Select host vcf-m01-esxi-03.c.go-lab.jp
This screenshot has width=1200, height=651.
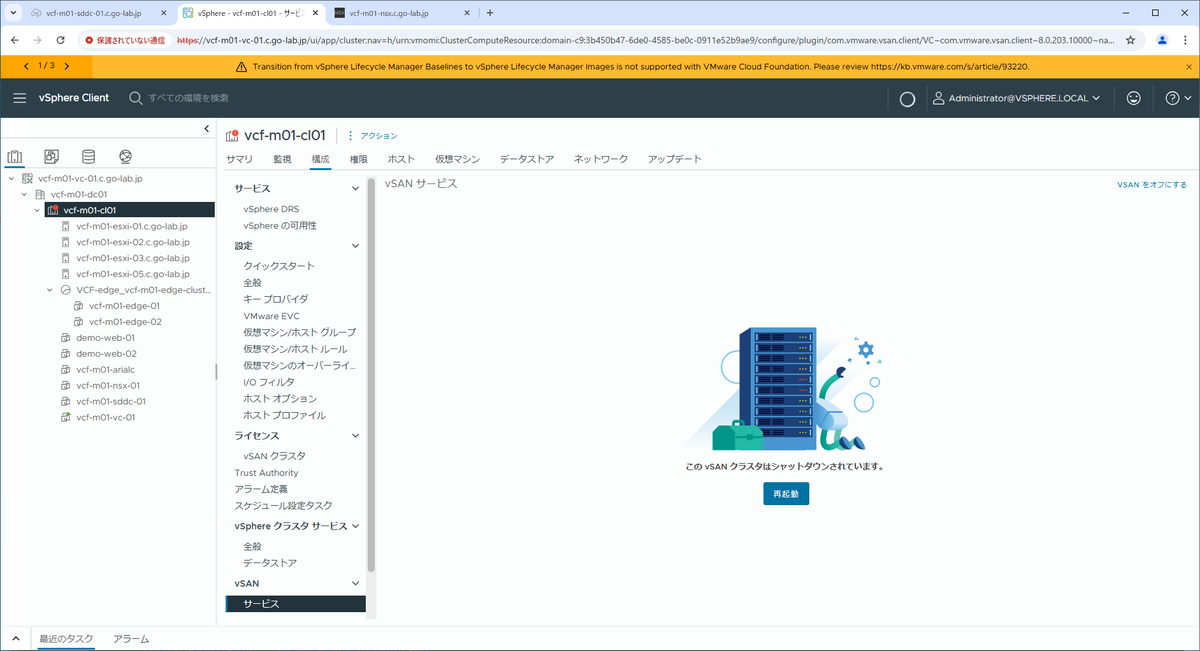tap(132, 258)
